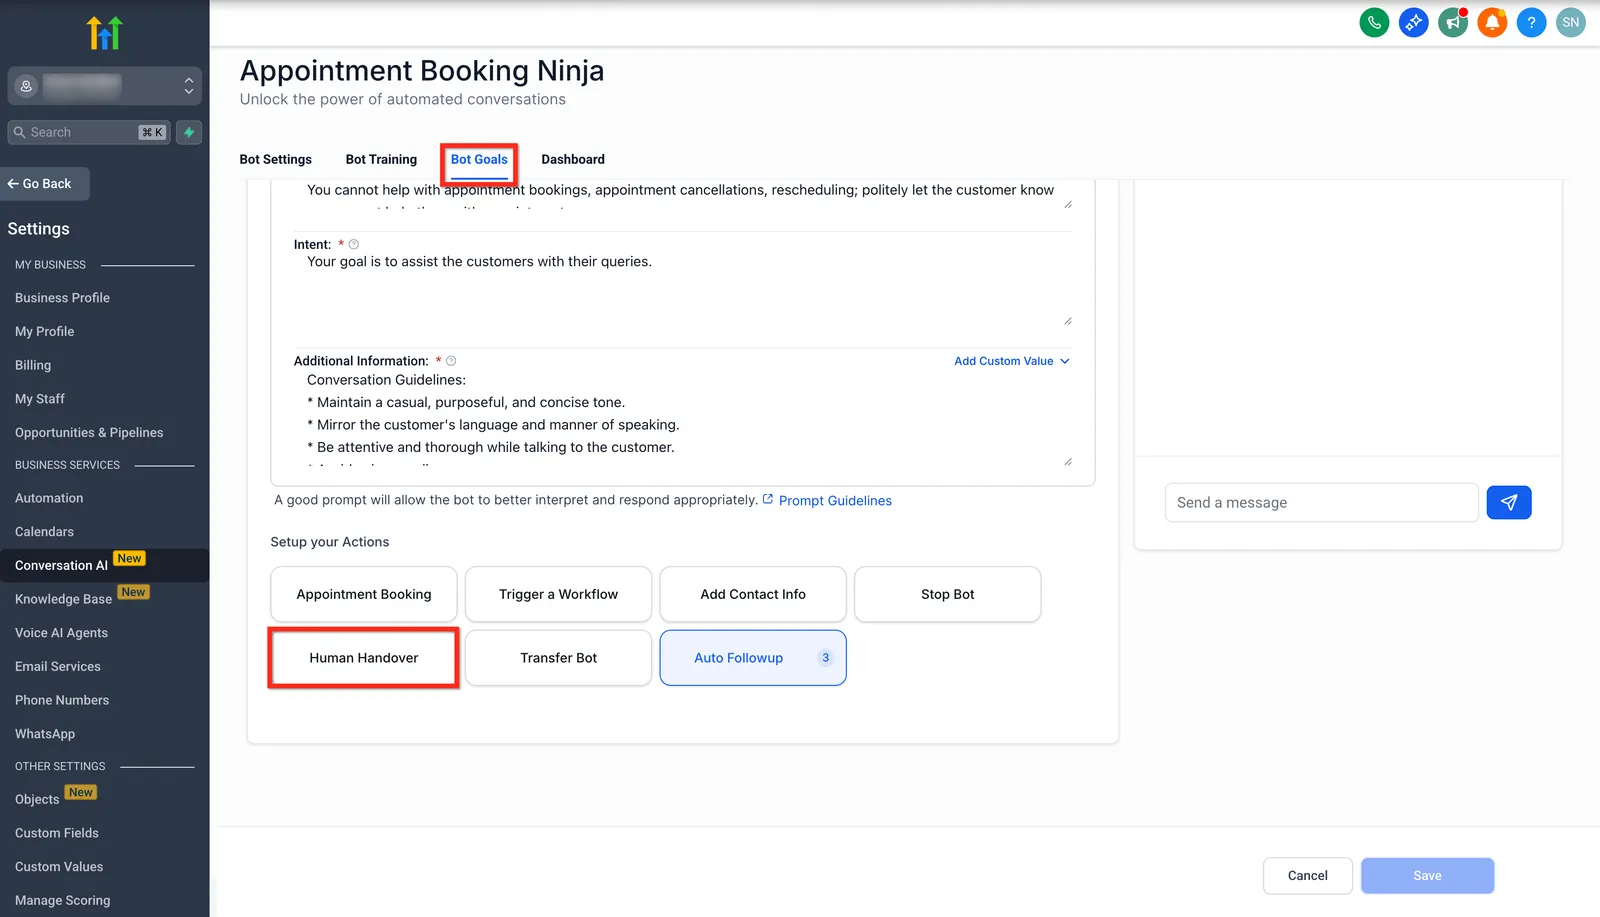Go to Knowledge Base in sidebar
Image resolution: width=1600 pixels, height=917 pixels.
point(63,599)
